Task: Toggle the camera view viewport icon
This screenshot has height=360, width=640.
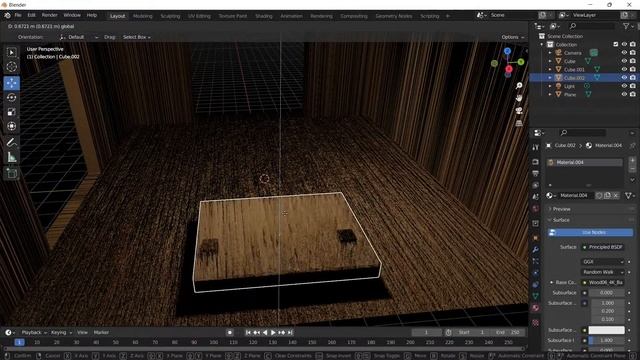Action: [519, 111]
